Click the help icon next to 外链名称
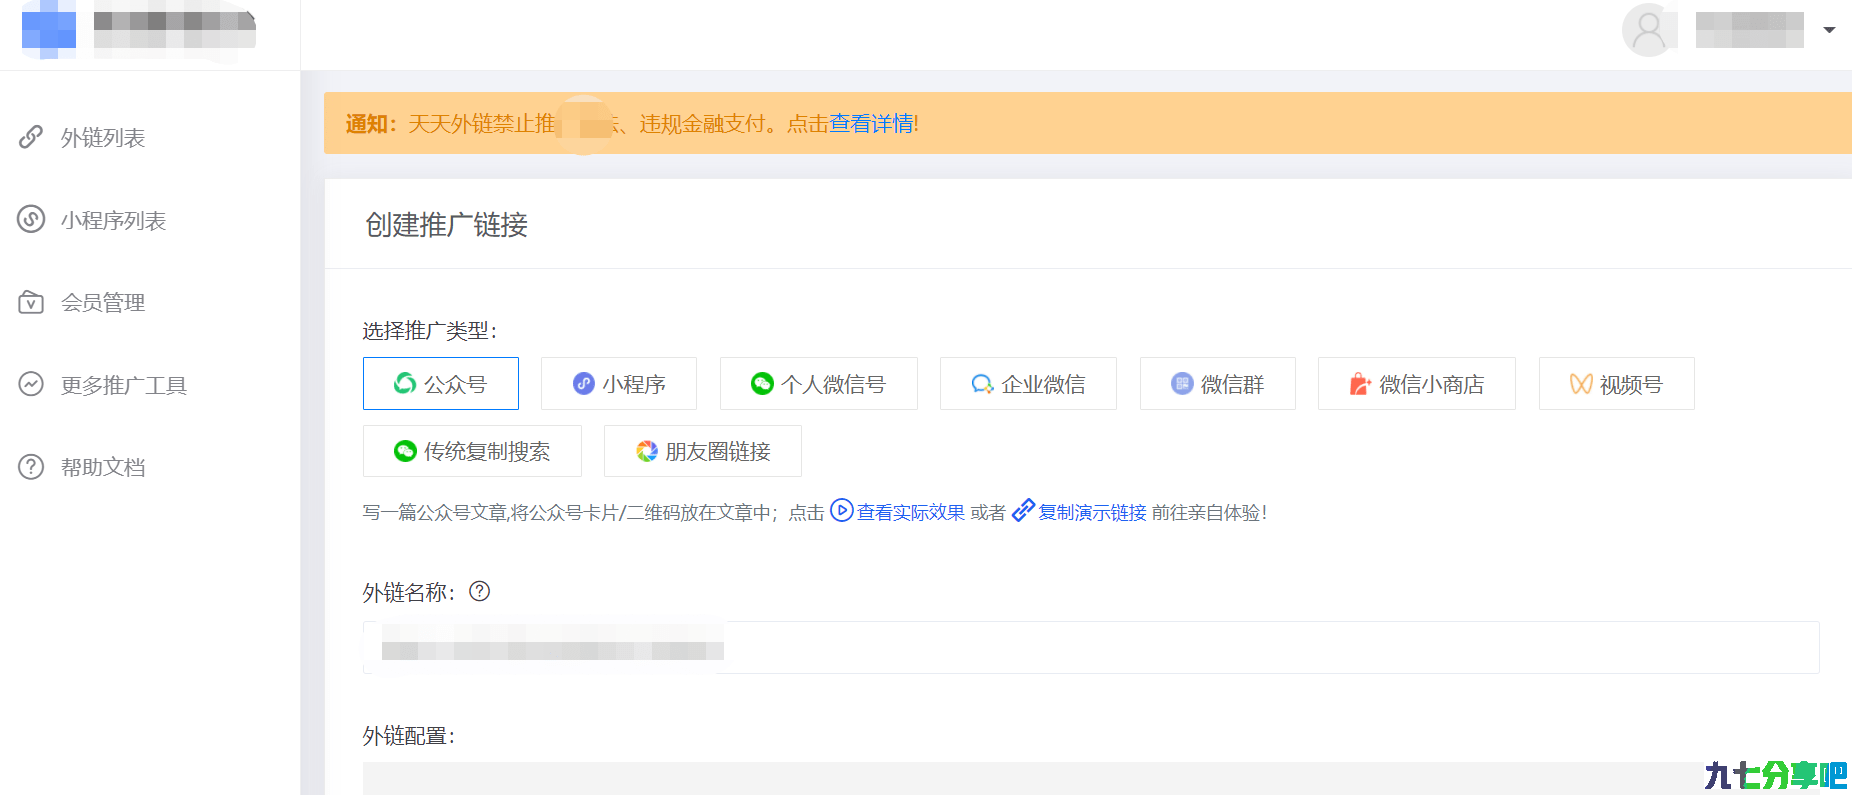The width and height of the screenshot is (1852, 795). click(480, 591)
